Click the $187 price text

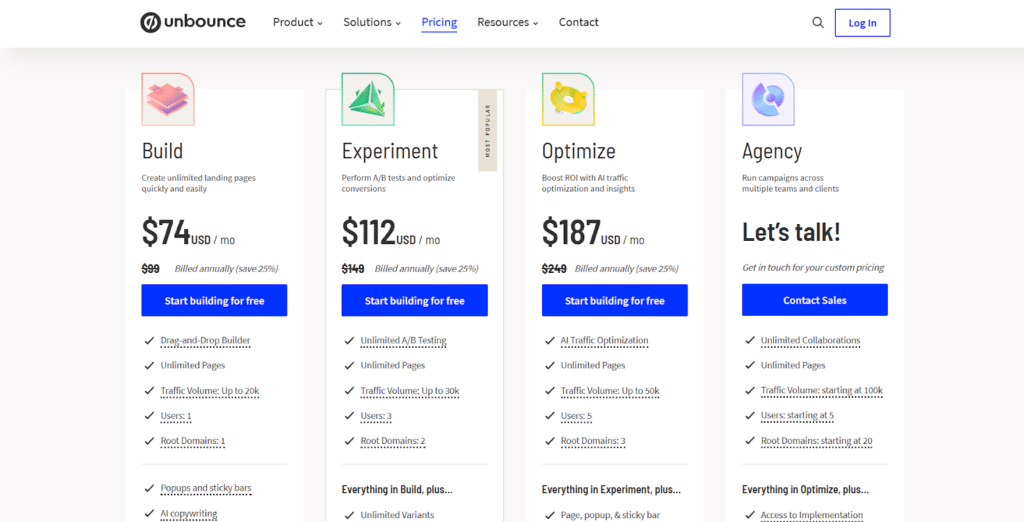tap(571, 233)
